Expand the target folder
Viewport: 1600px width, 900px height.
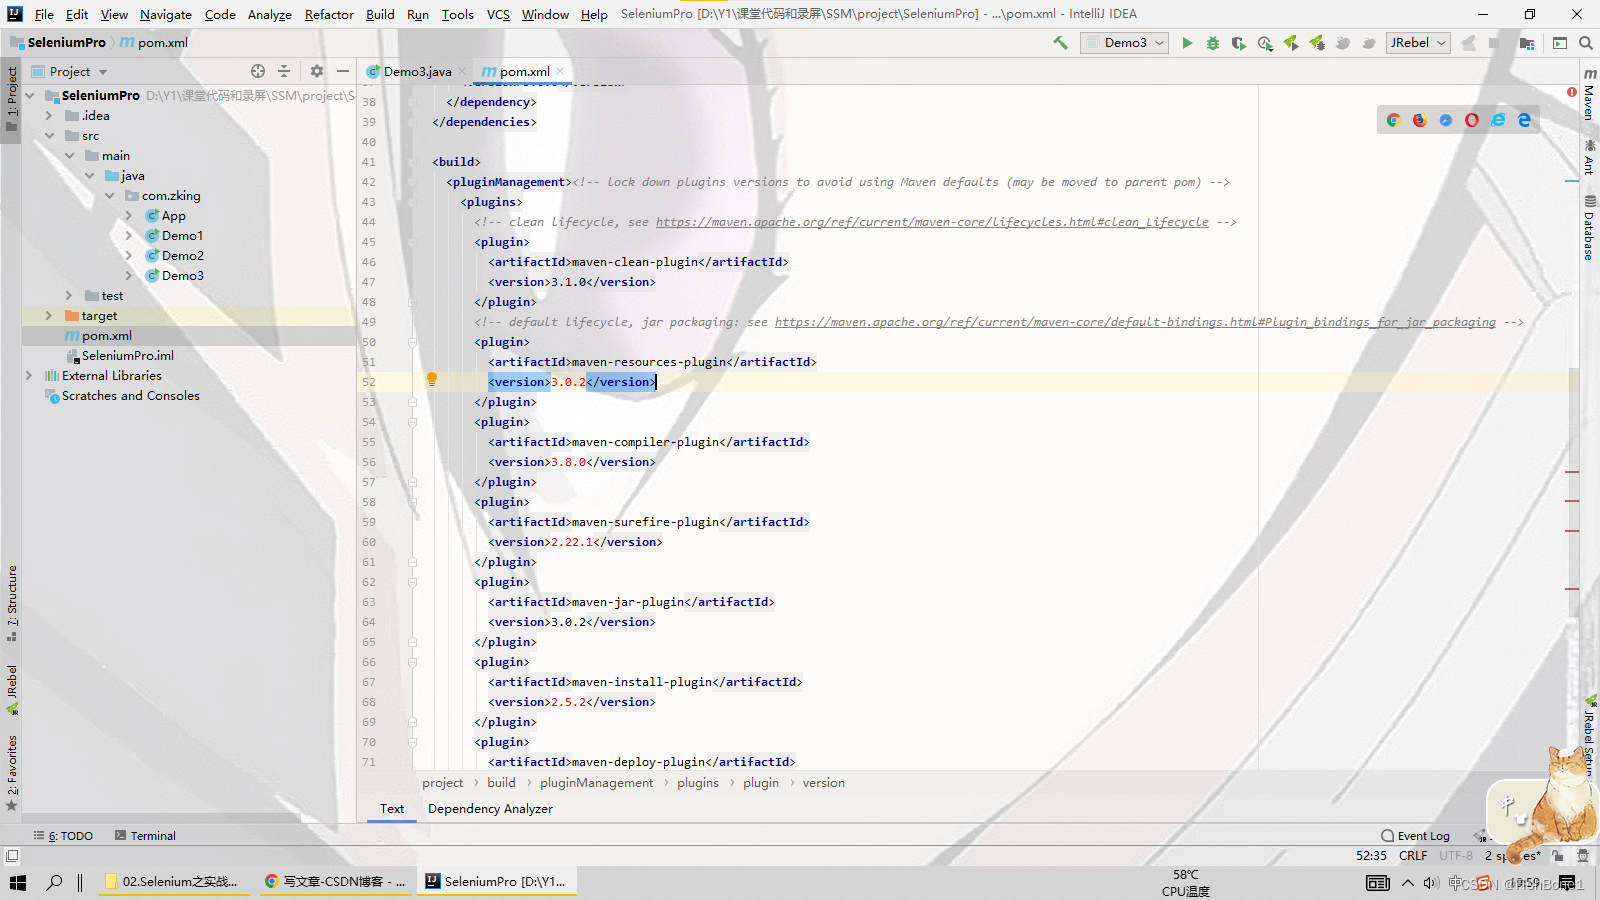[49, 316]
